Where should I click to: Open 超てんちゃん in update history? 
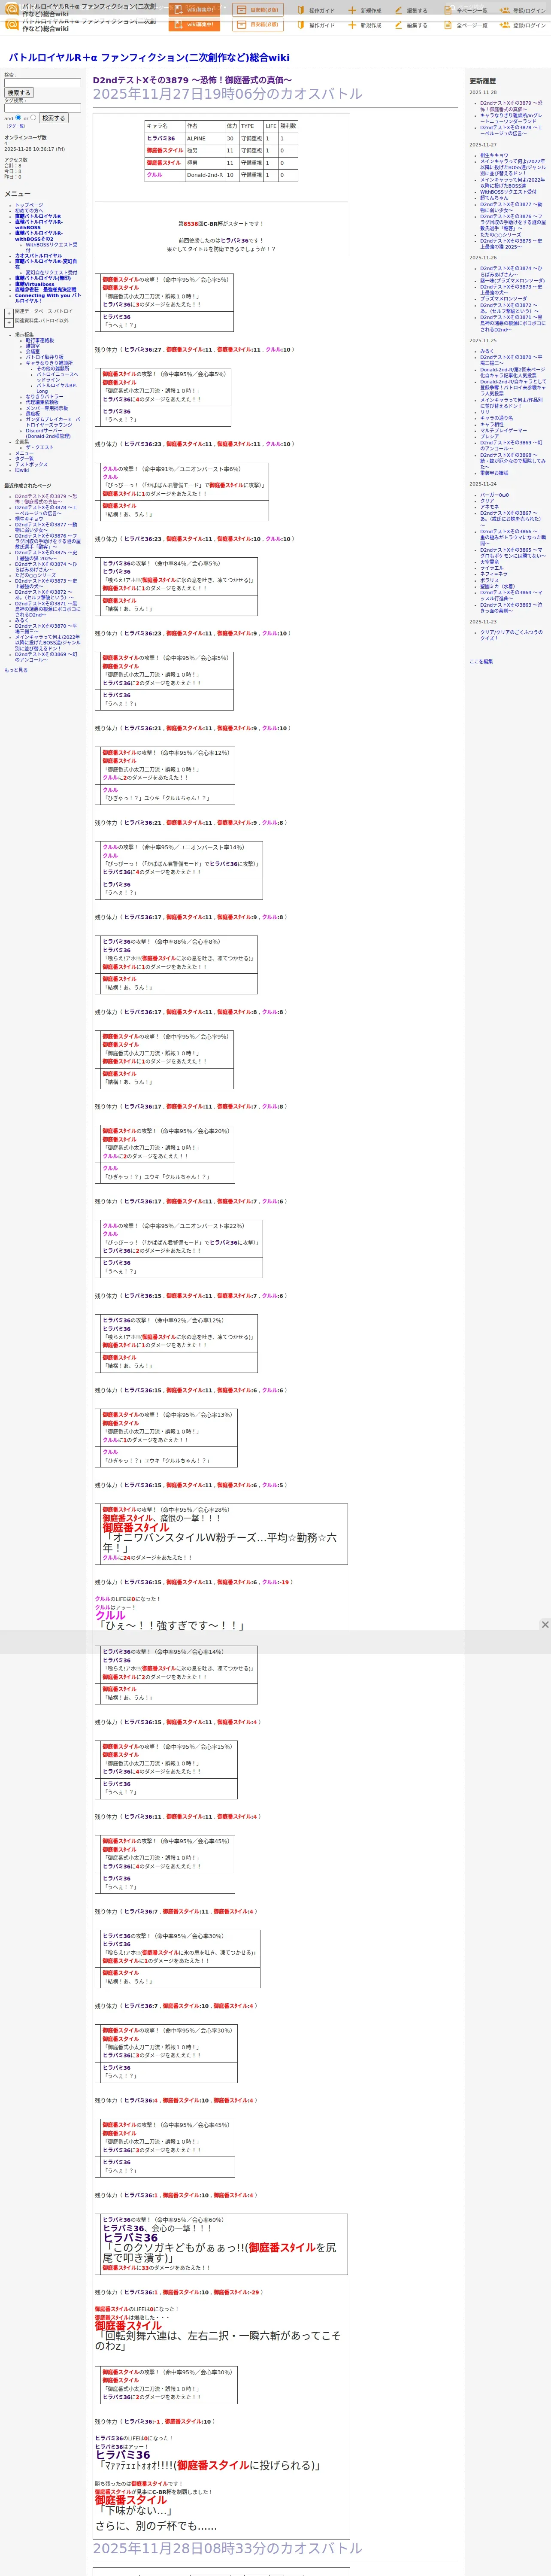pyautogui.click(x=494, y=198)
